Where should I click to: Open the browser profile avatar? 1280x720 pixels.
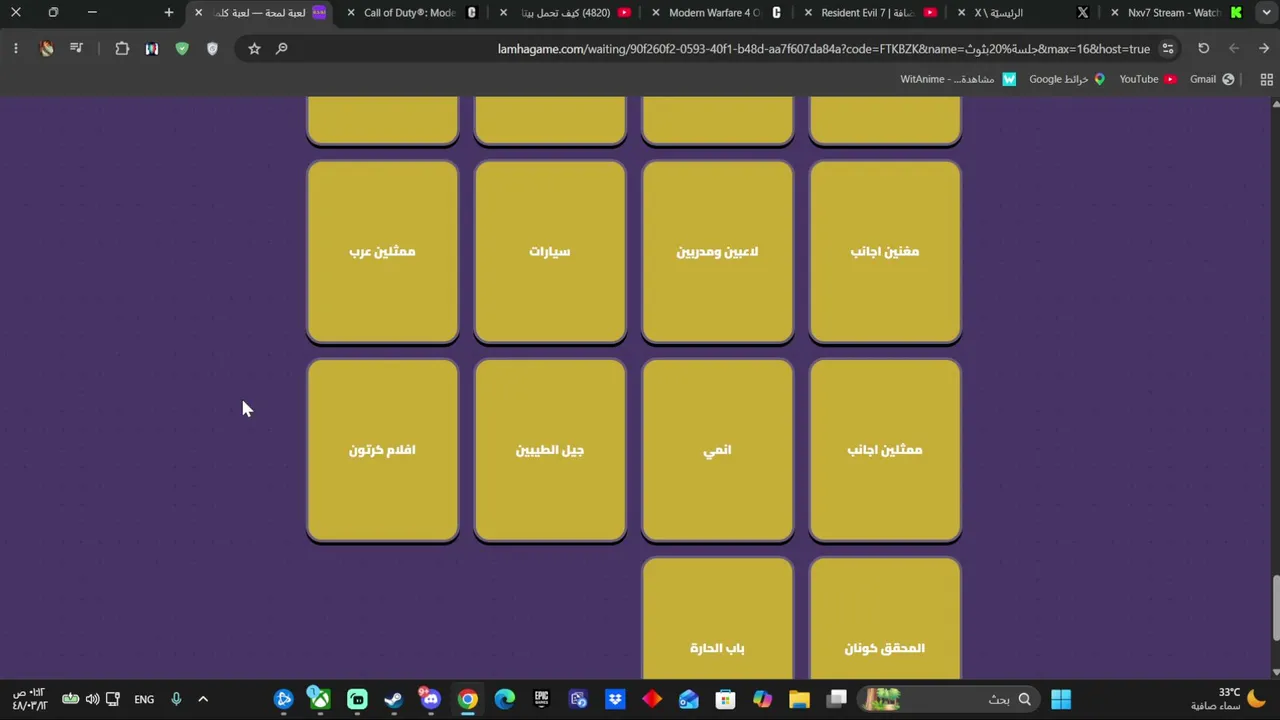point(46,48)
